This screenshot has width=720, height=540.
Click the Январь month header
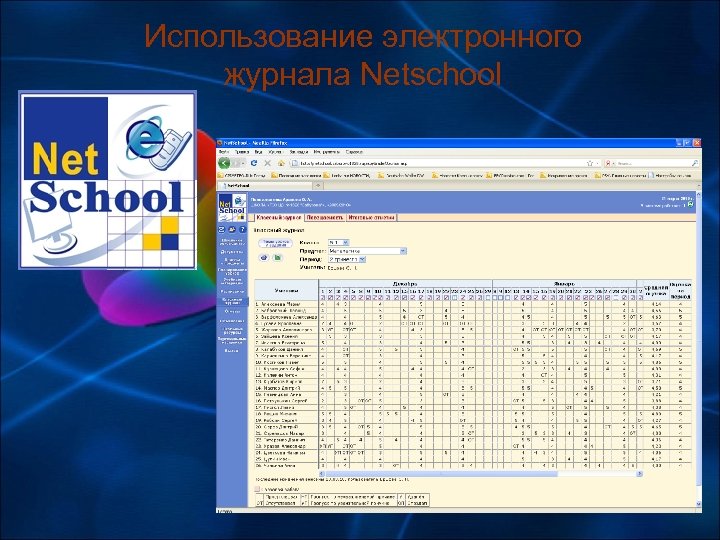tap(565, 283)
